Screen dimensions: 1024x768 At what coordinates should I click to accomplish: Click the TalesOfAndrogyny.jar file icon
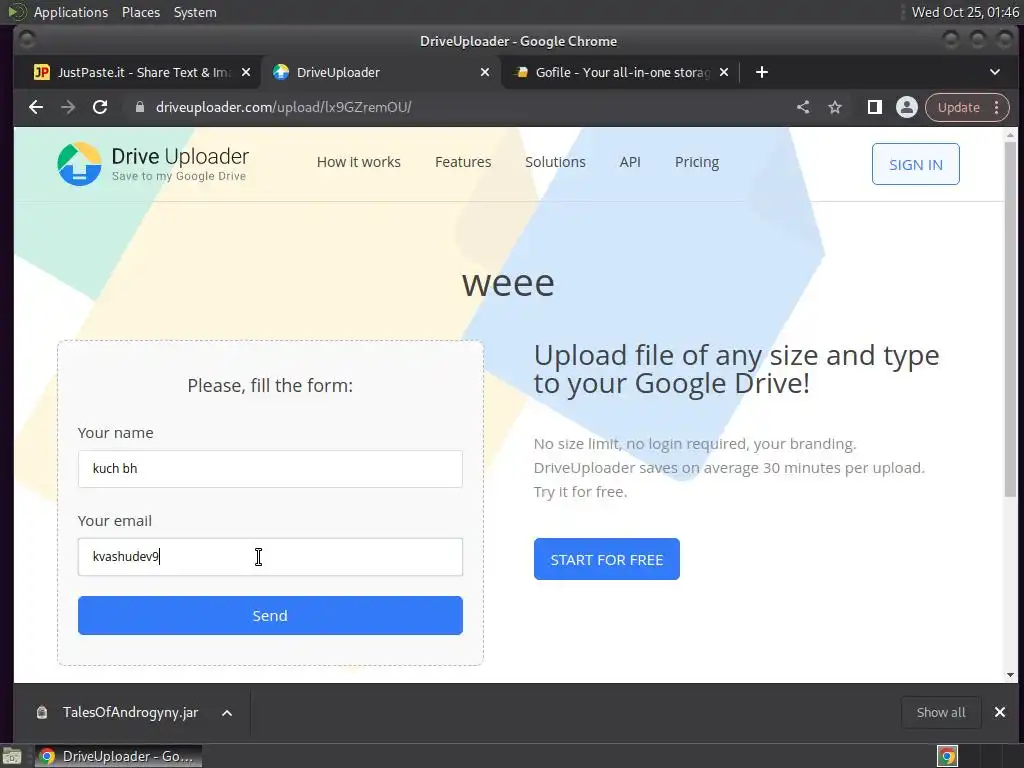(42, 712)
